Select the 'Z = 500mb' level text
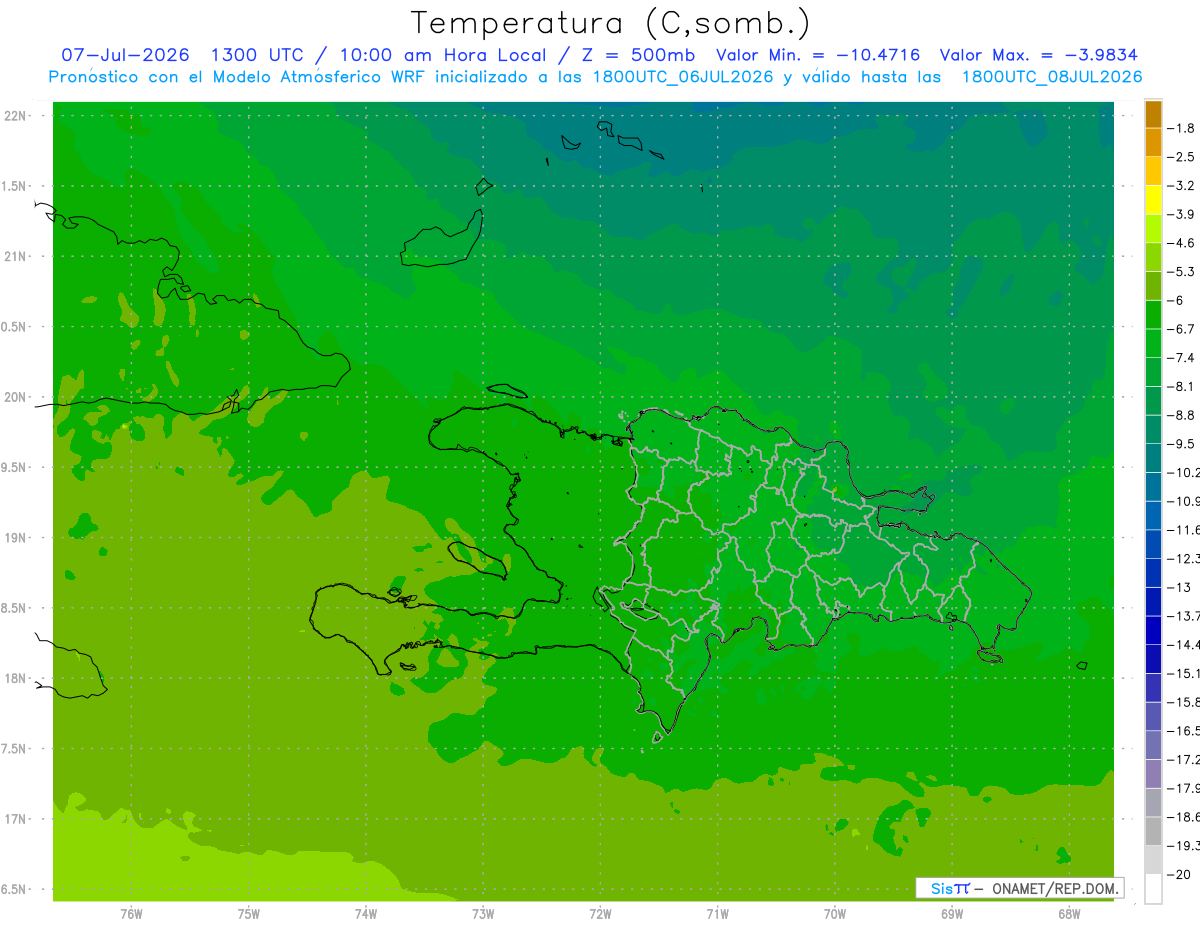The image size is (1200, 927). (637, 55)
